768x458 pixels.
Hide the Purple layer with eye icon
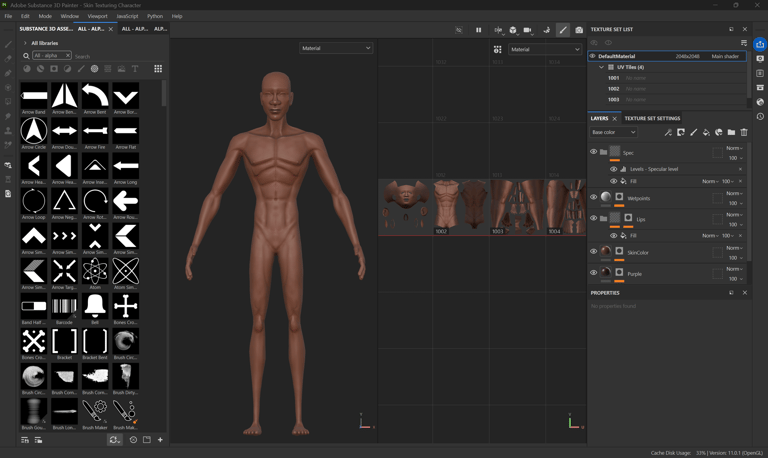pos(593,273)
